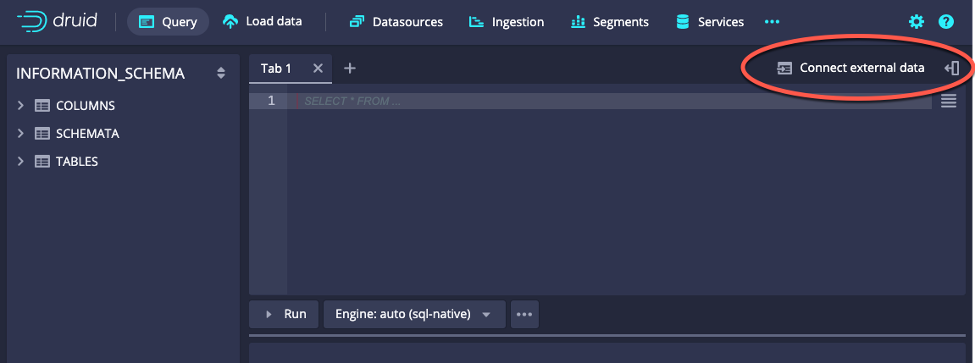Open the Segments view
This screenshot has height=364, width=977.
pos(610,22)
